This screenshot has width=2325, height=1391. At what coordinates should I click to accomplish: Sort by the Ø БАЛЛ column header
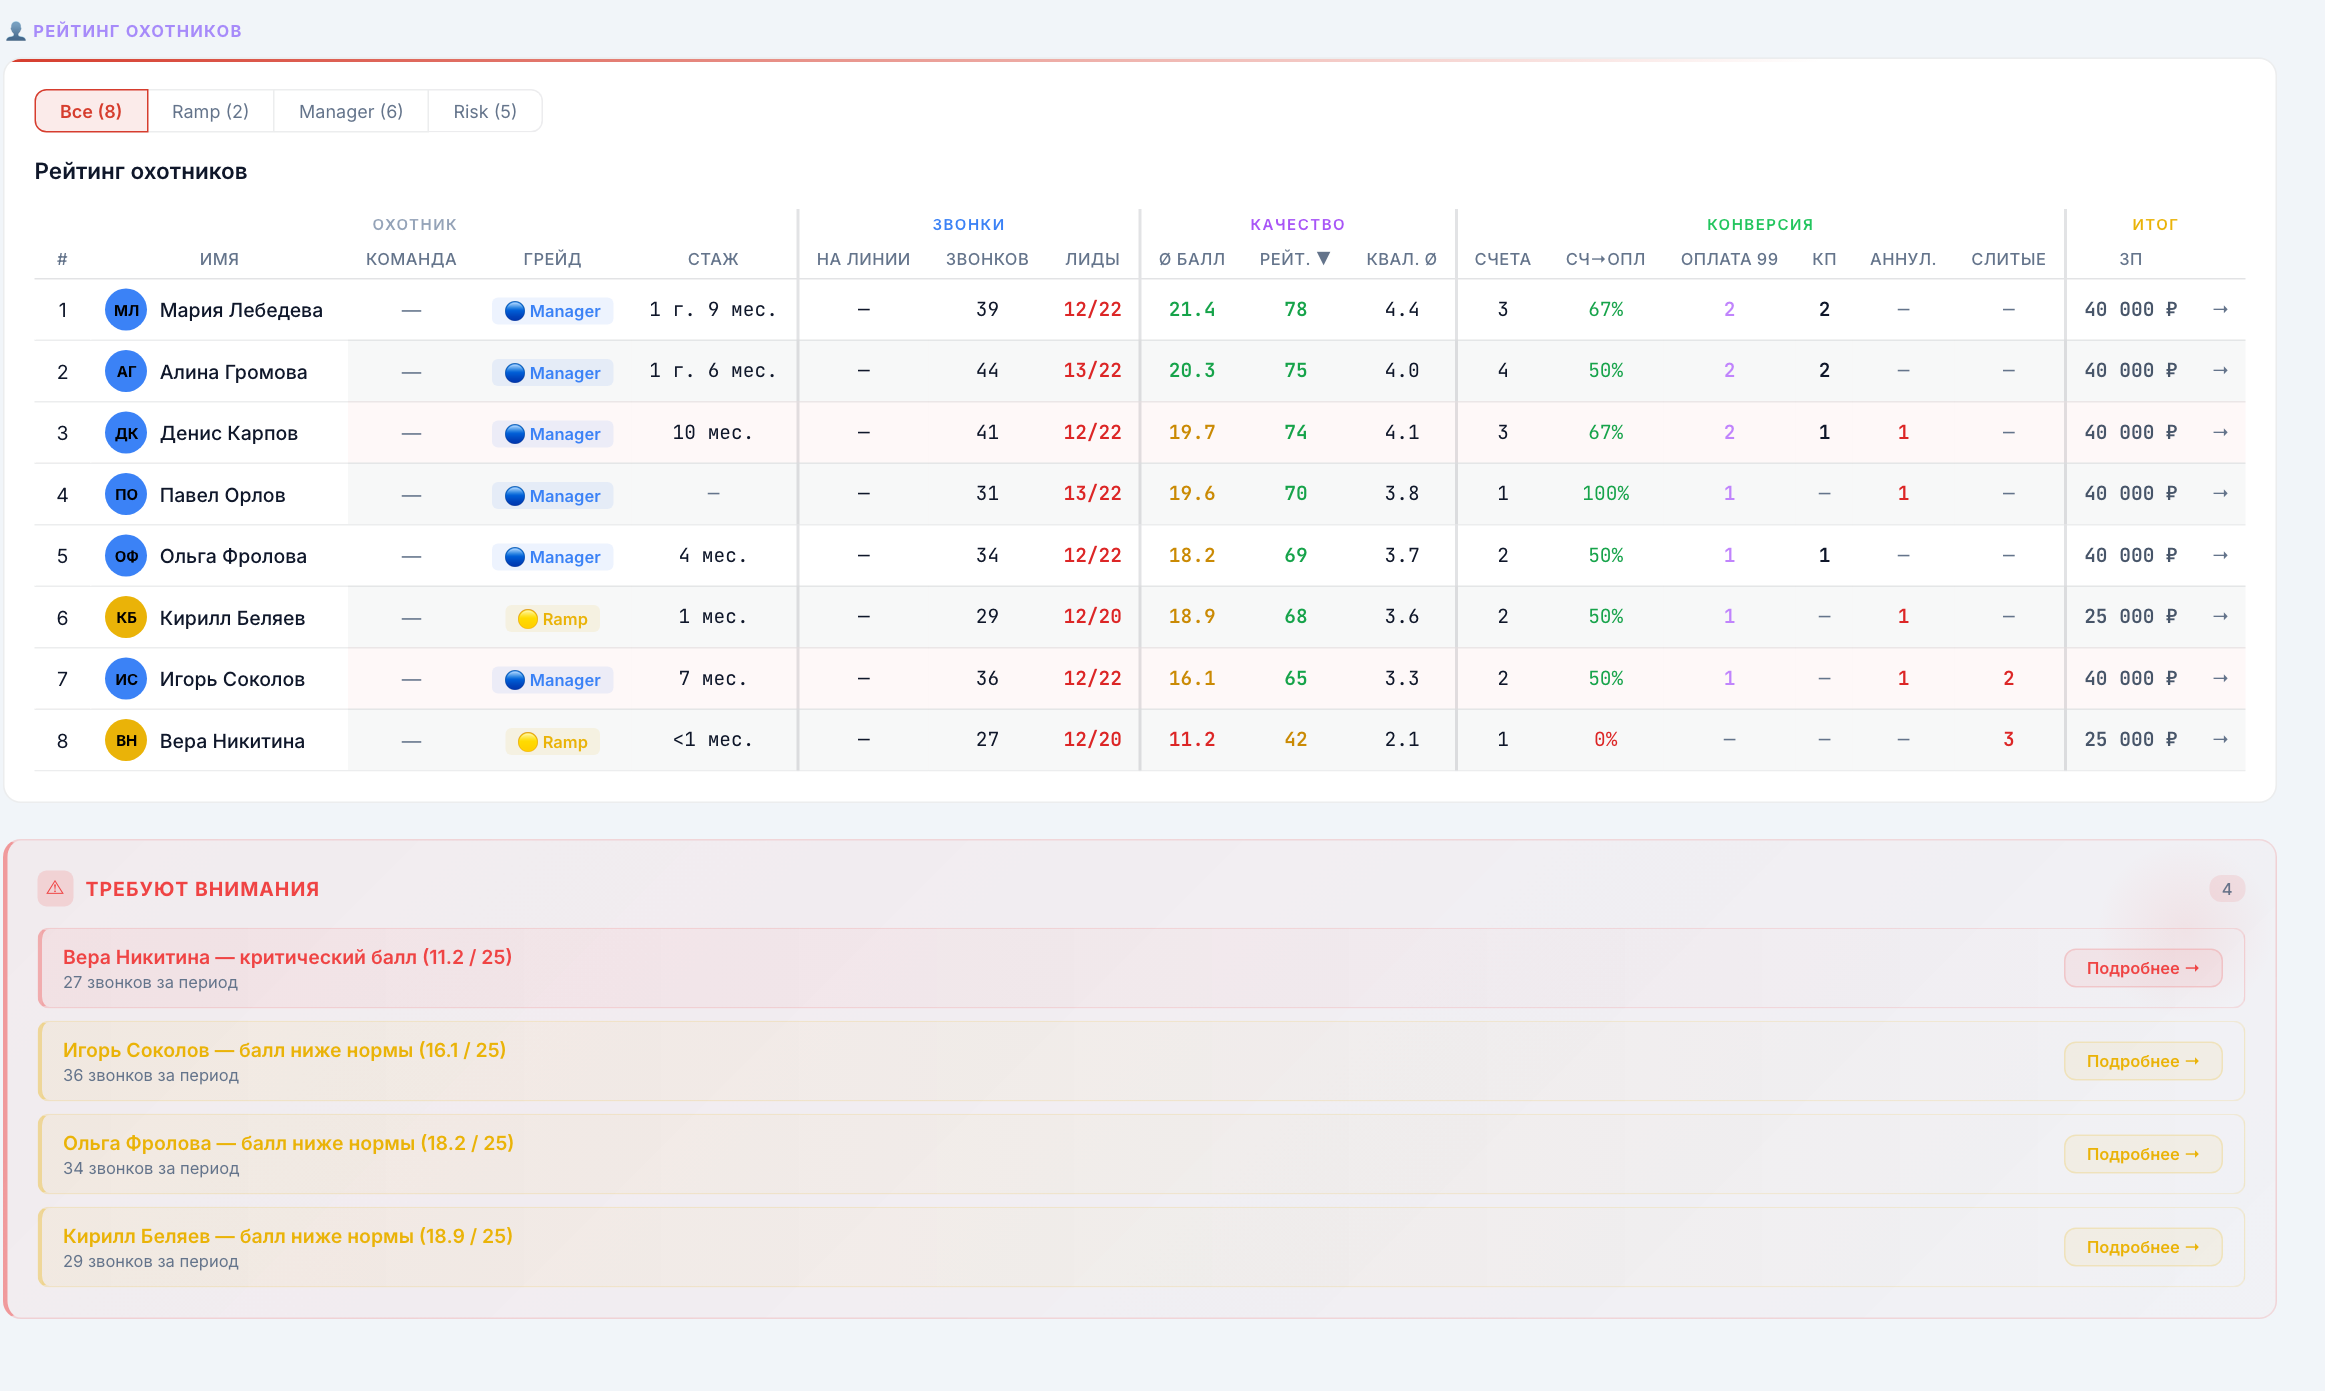pyautogui.click(x=1192, y=259)
